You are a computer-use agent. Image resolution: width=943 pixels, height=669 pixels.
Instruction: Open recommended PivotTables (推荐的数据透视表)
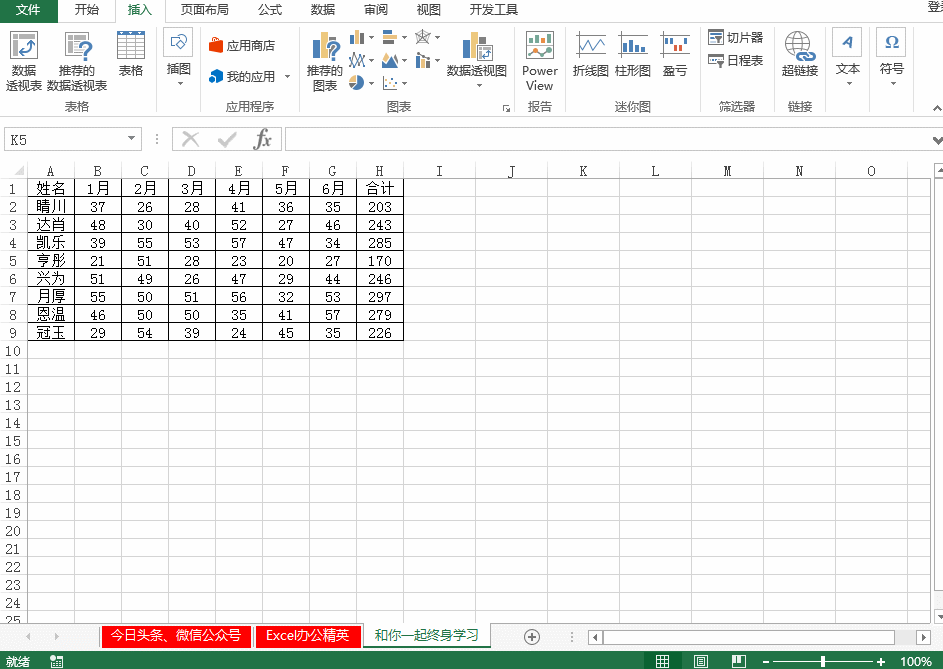point(77,61)
